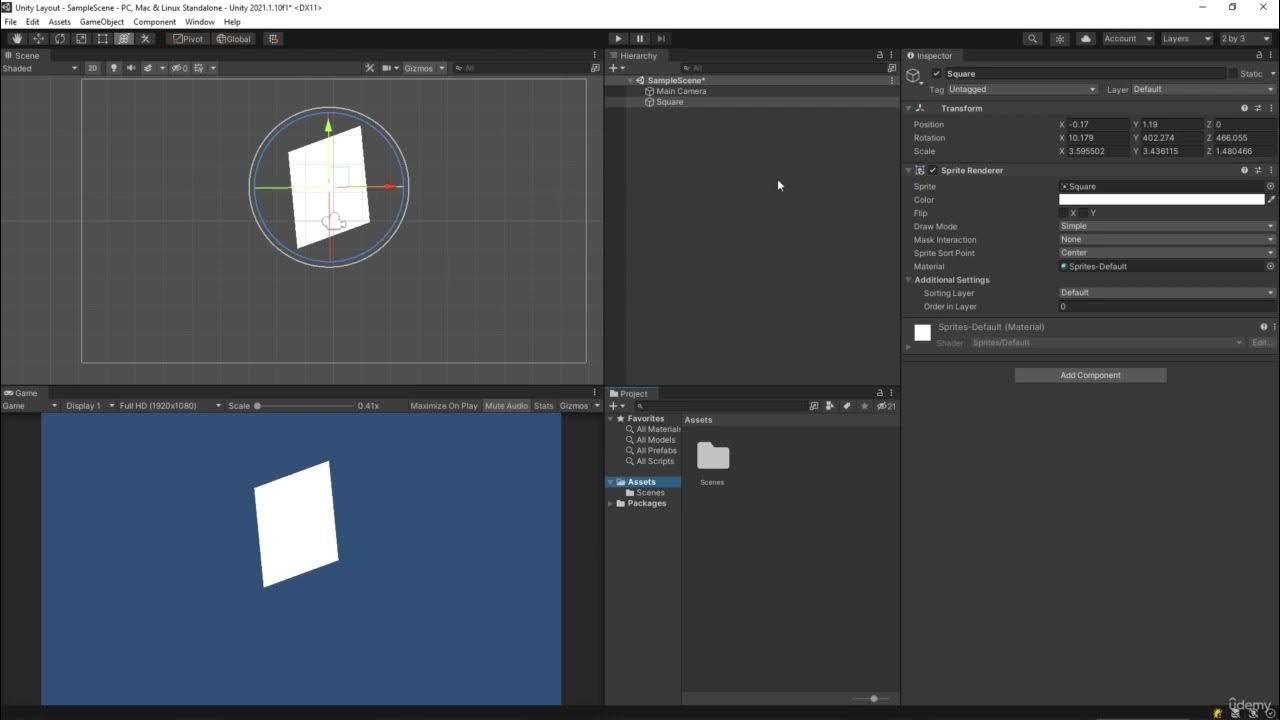The image size is (1280, 720).
Task: Open the Scenes folder thumbnail
Action: (713, 456)
